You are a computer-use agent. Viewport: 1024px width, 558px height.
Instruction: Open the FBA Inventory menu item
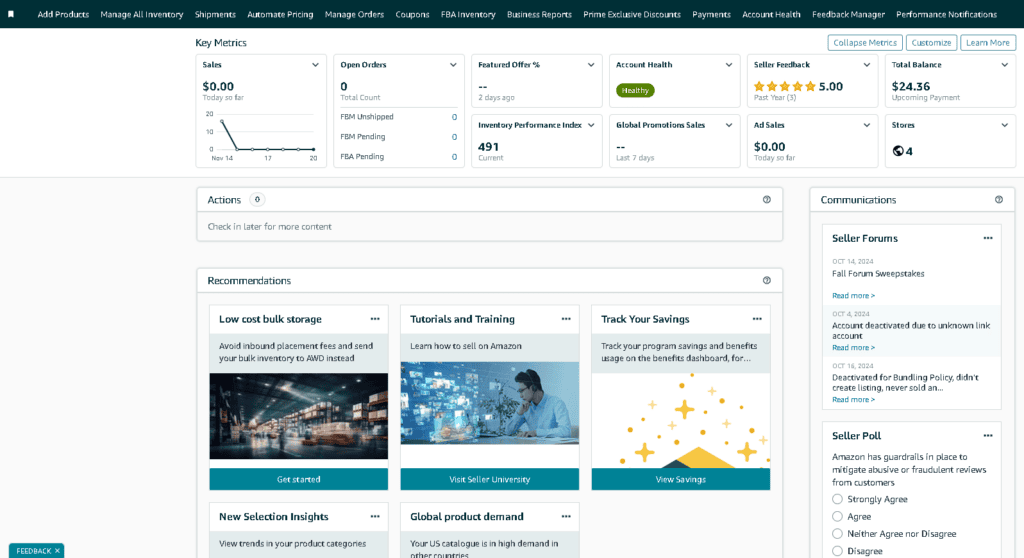click(468, 14)
